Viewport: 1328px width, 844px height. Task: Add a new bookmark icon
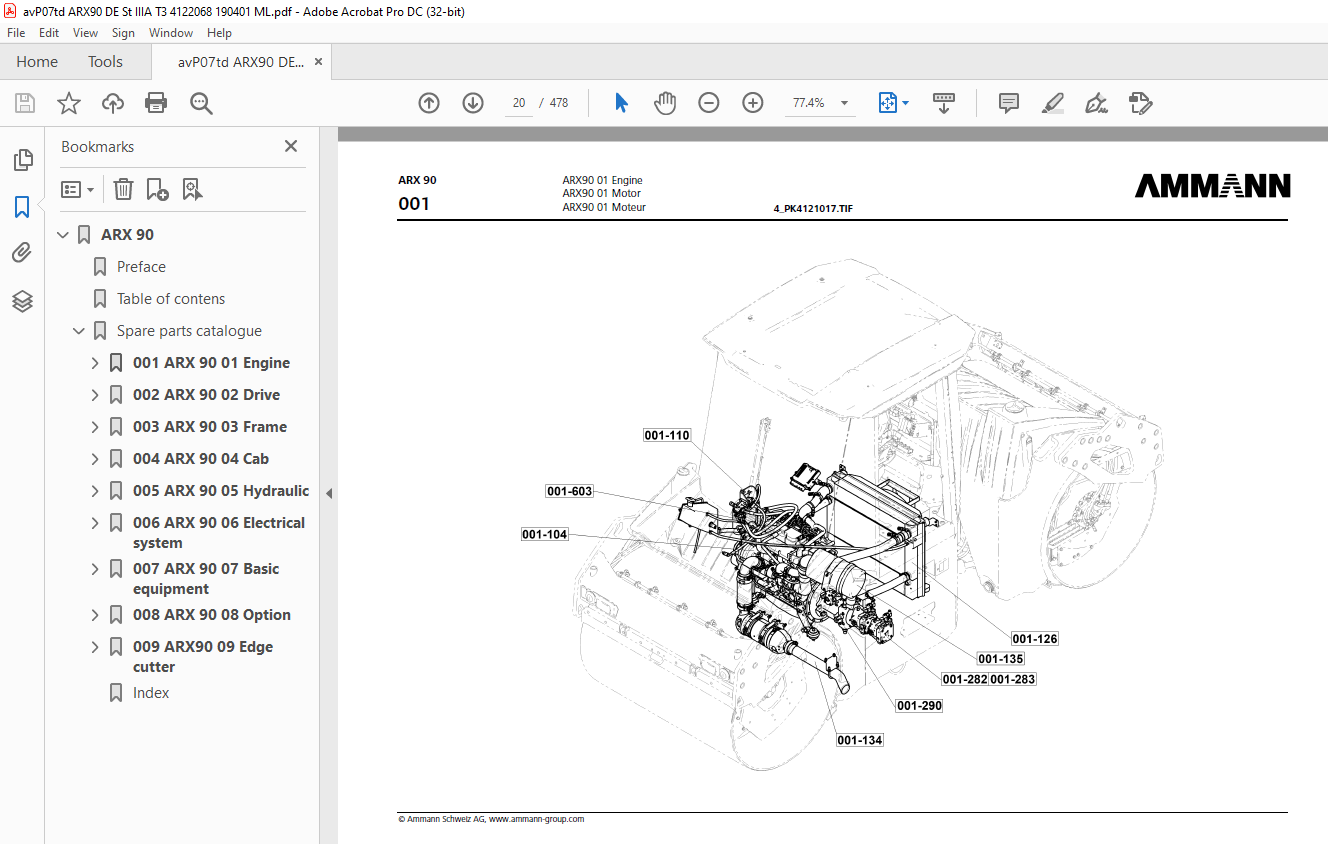[x=157, y=189]
